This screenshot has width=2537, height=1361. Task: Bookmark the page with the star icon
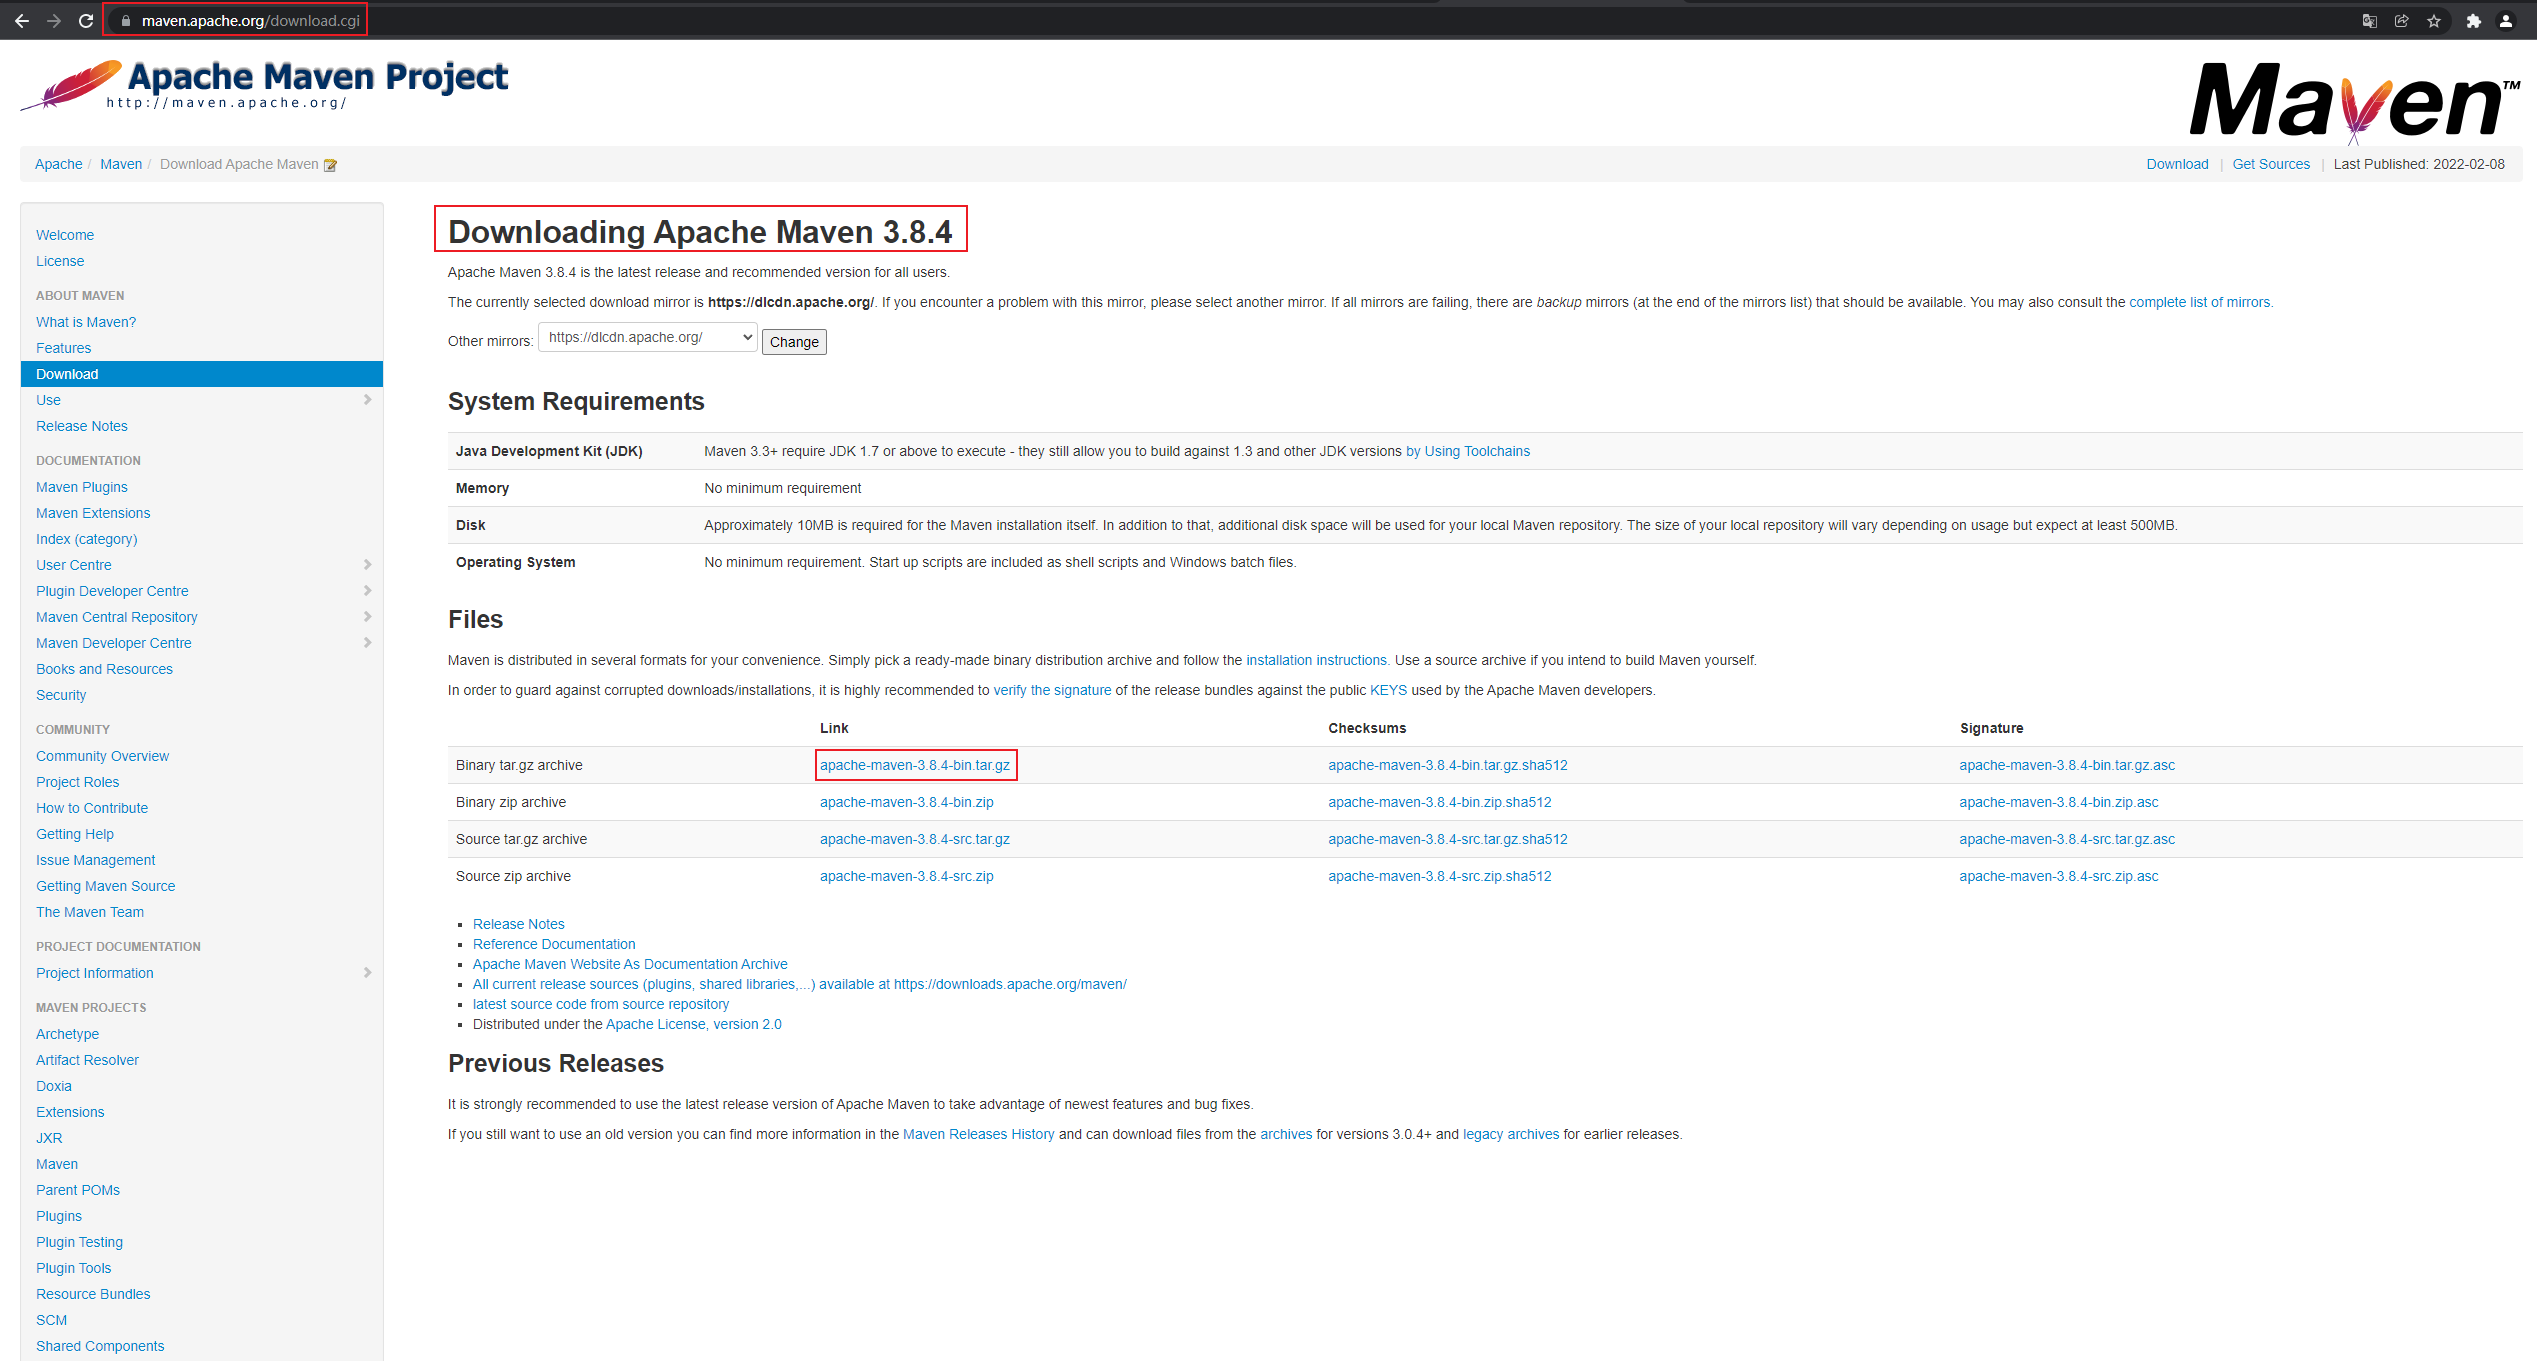click(2434, 21)
